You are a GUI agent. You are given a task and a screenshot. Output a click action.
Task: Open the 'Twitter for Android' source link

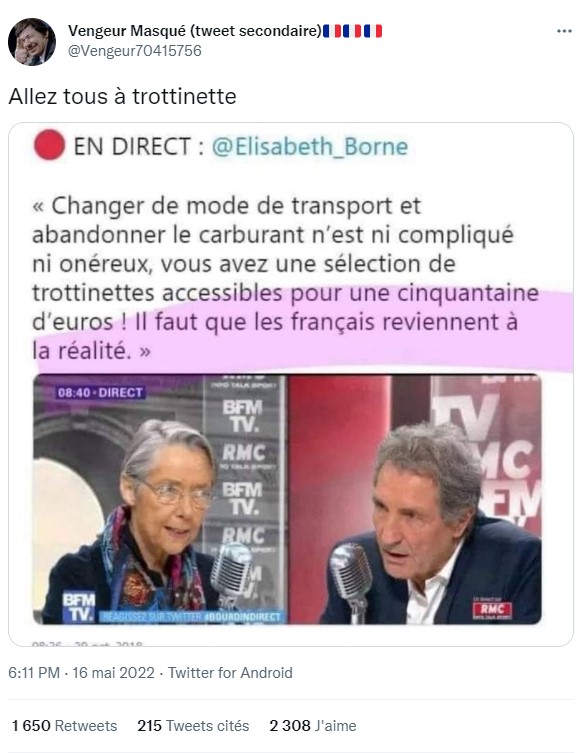point(230,673)
